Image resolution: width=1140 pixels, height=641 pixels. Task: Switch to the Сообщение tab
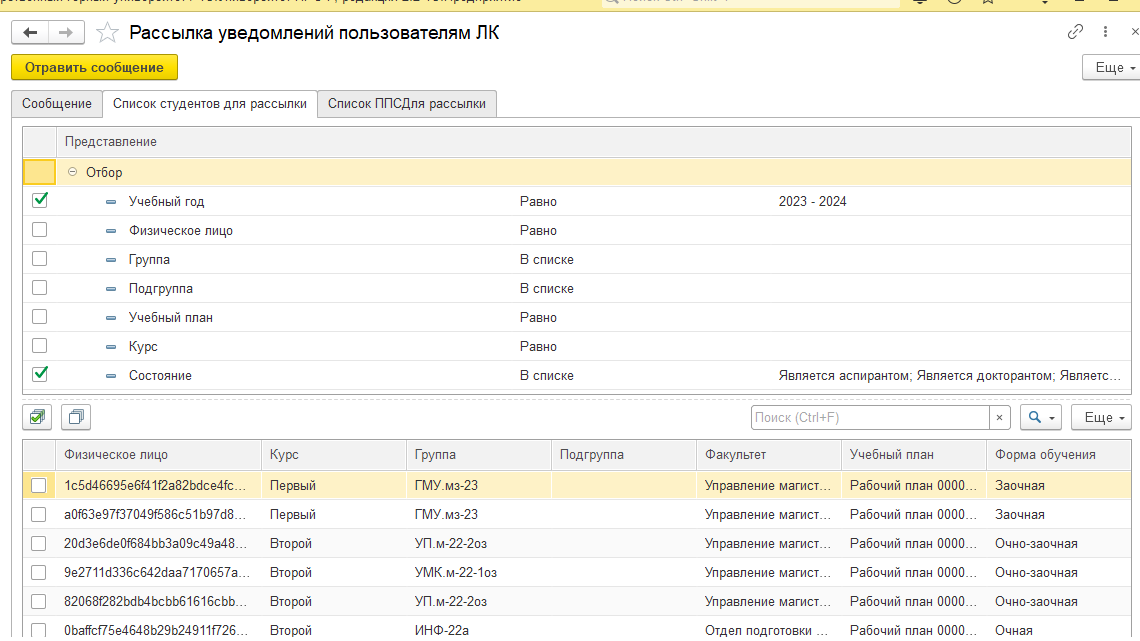[x=57, y=104]
